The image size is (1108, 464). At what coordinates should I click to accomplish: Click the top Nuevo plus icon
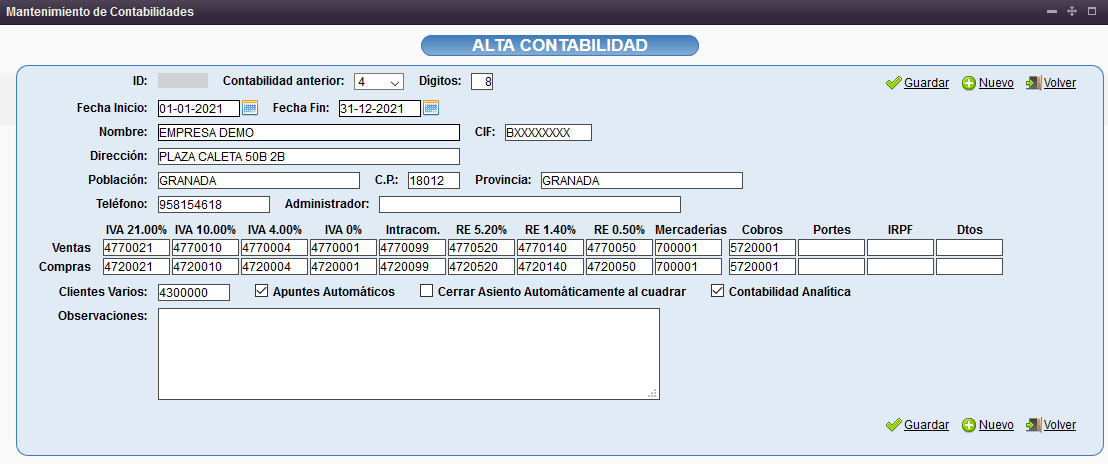click(x=969, y=83)
